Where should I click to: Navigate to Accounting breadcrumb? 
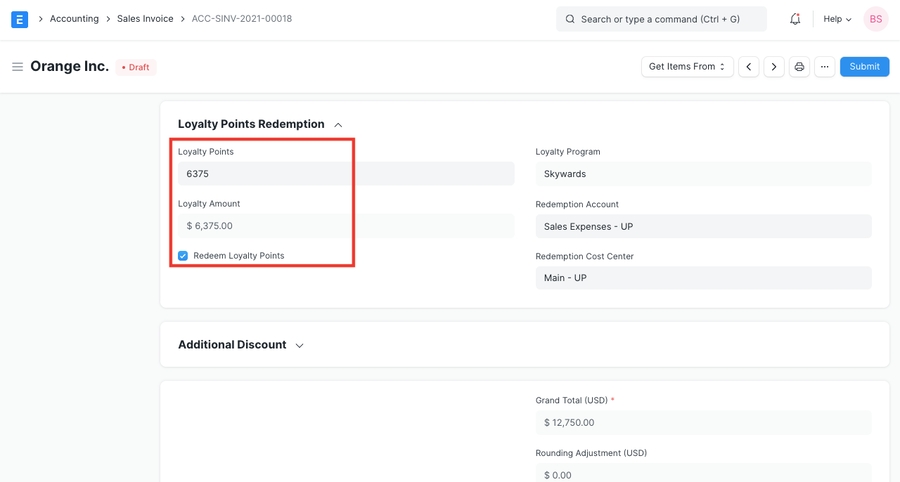(x=74, y=19)
